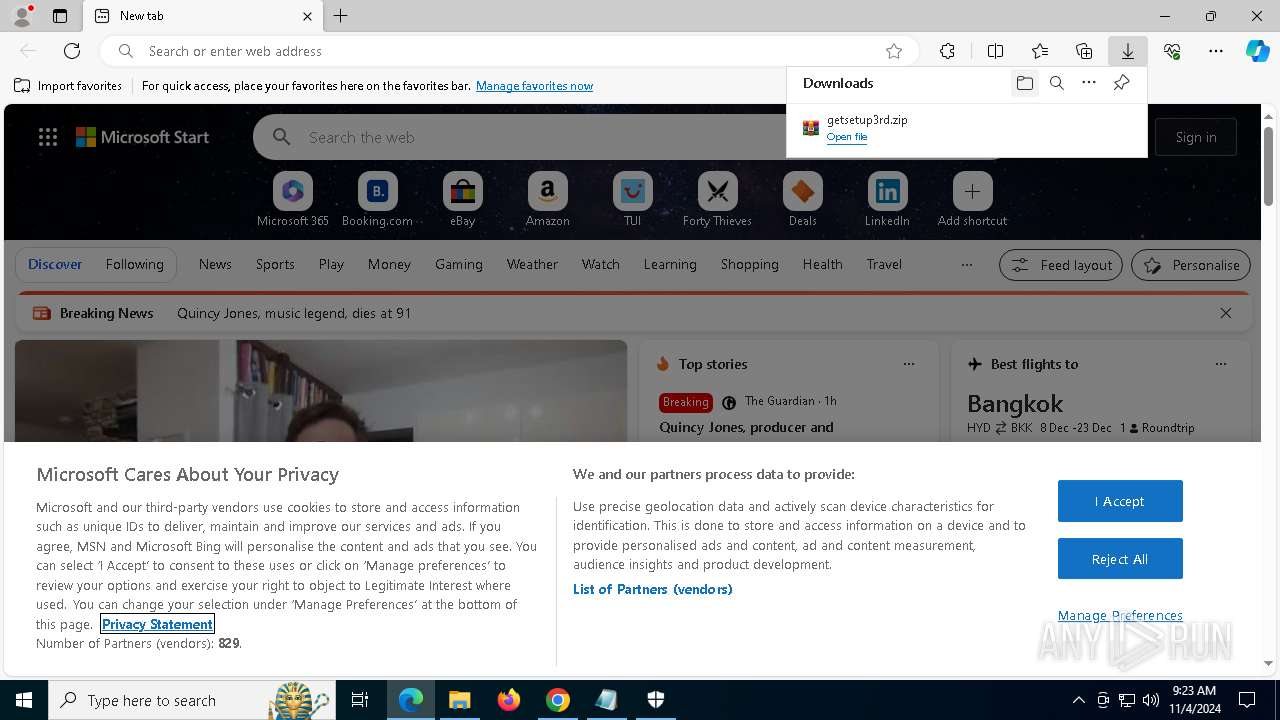Click Open file under getsetup3rd.zip

847,137
